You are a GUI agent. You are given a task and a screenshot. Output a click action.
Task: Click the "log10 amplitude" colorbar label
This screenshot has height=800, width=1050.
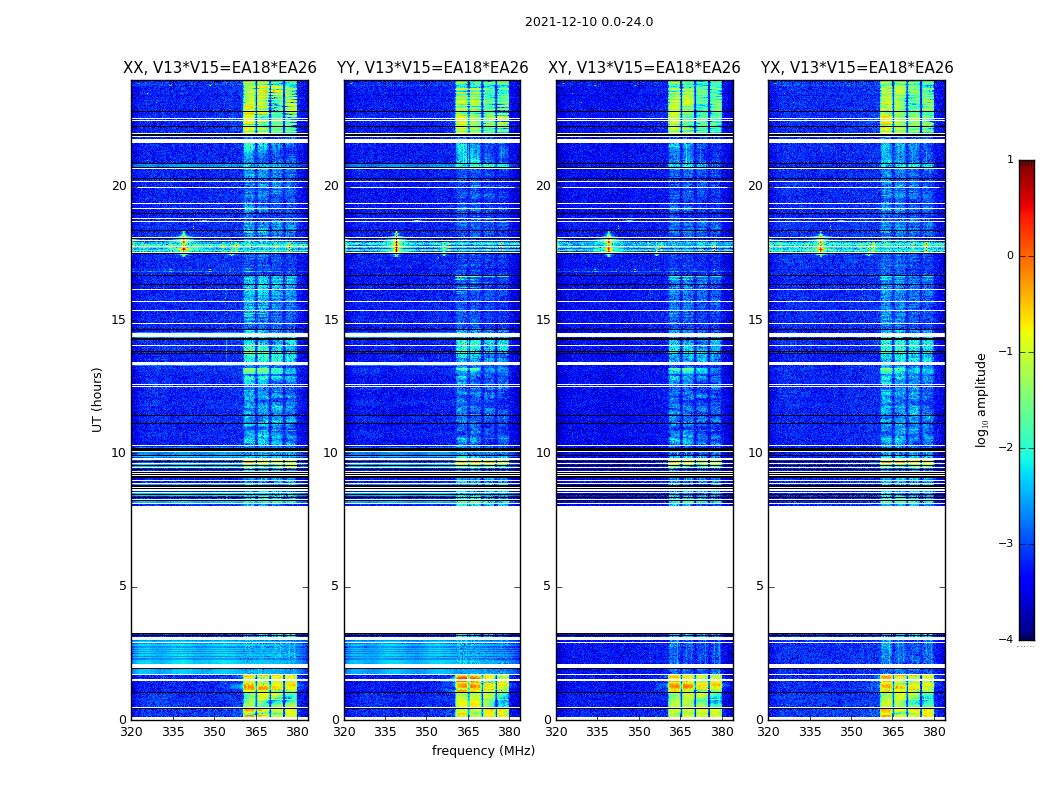(982, 399)
